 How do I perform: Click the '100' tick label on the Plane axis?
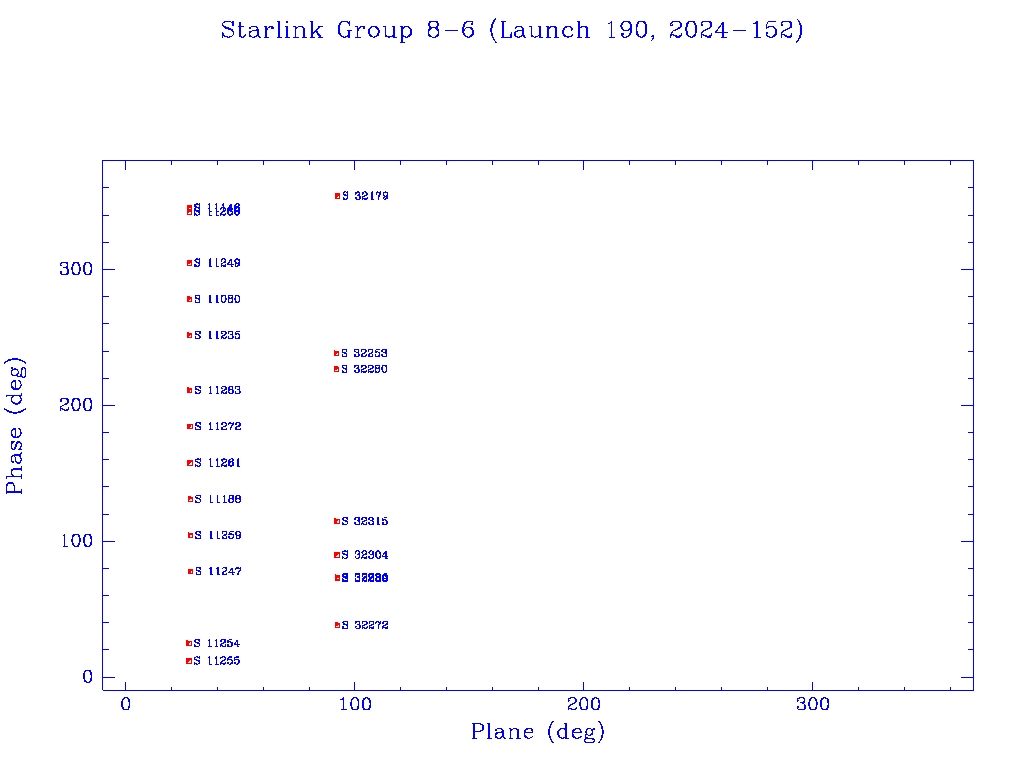(355, 704)
